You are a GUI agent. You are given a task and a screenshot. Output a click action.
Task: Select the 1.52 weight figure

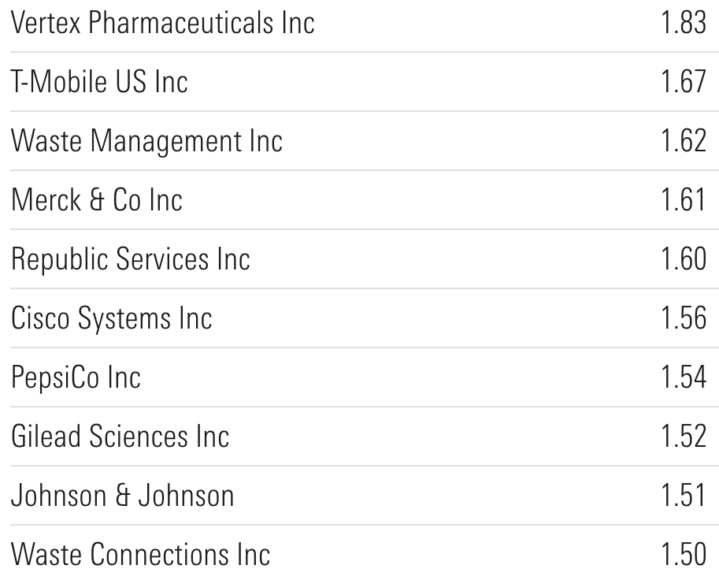pos(684,436)
